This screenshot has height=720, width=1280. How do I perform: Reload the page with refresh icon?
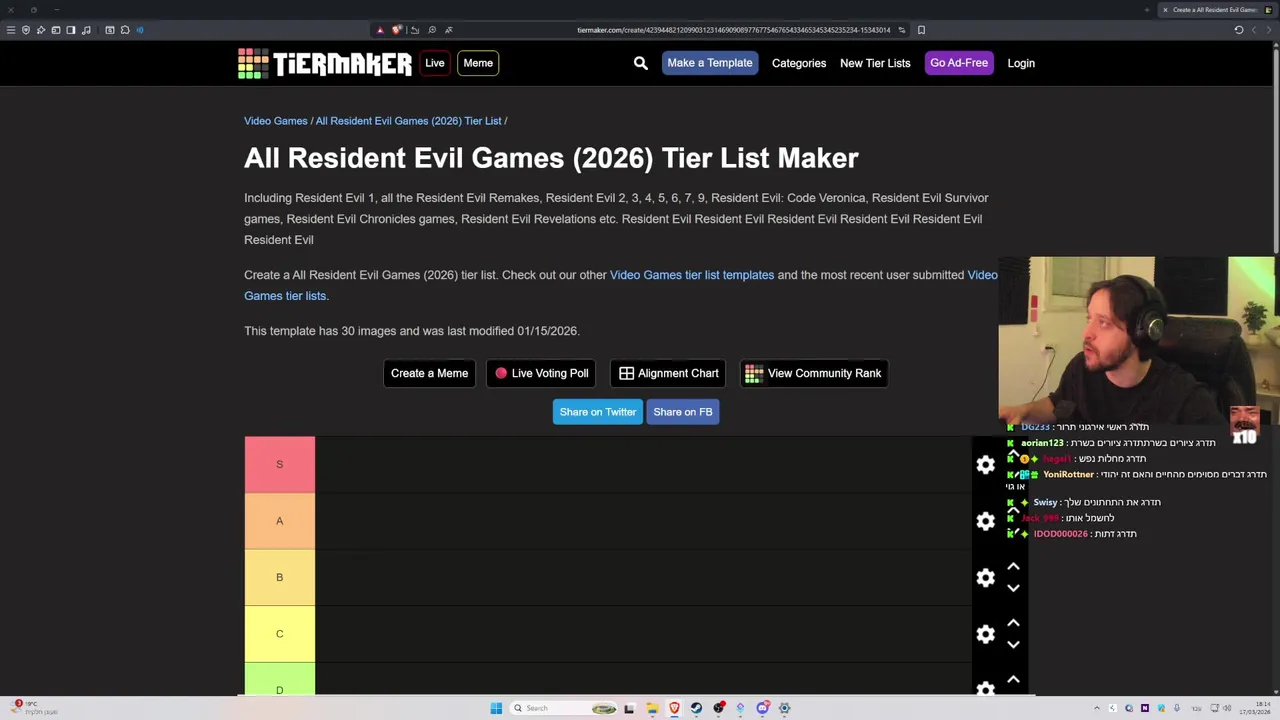tap(1238, 30)
